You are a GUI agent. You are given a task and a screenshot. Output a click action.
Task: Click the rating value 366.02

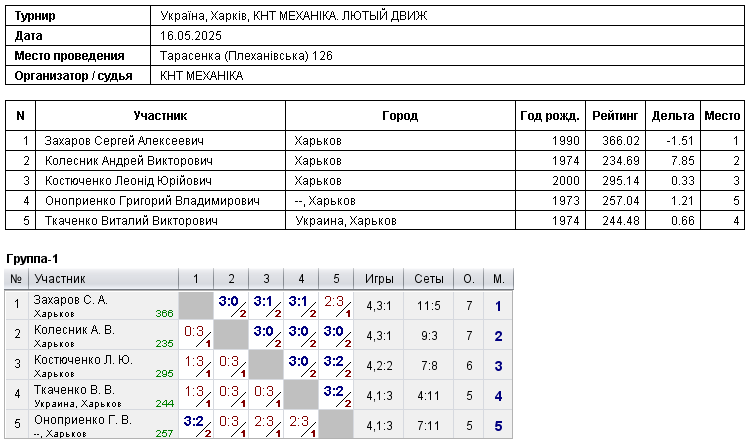click(x=621, y=141)
